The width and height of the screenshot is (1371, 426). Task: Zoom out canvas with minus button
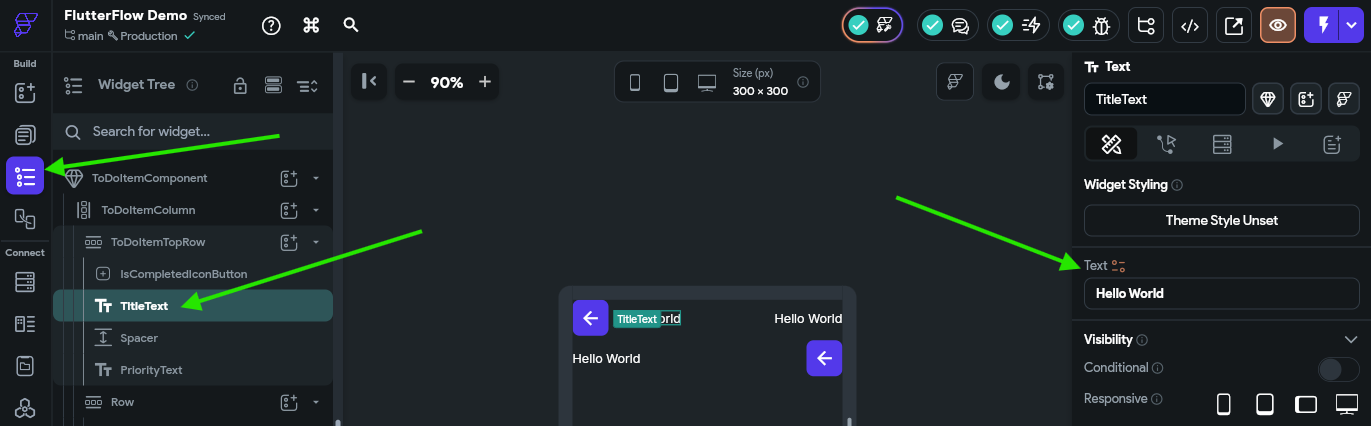[x=409, y=82]
